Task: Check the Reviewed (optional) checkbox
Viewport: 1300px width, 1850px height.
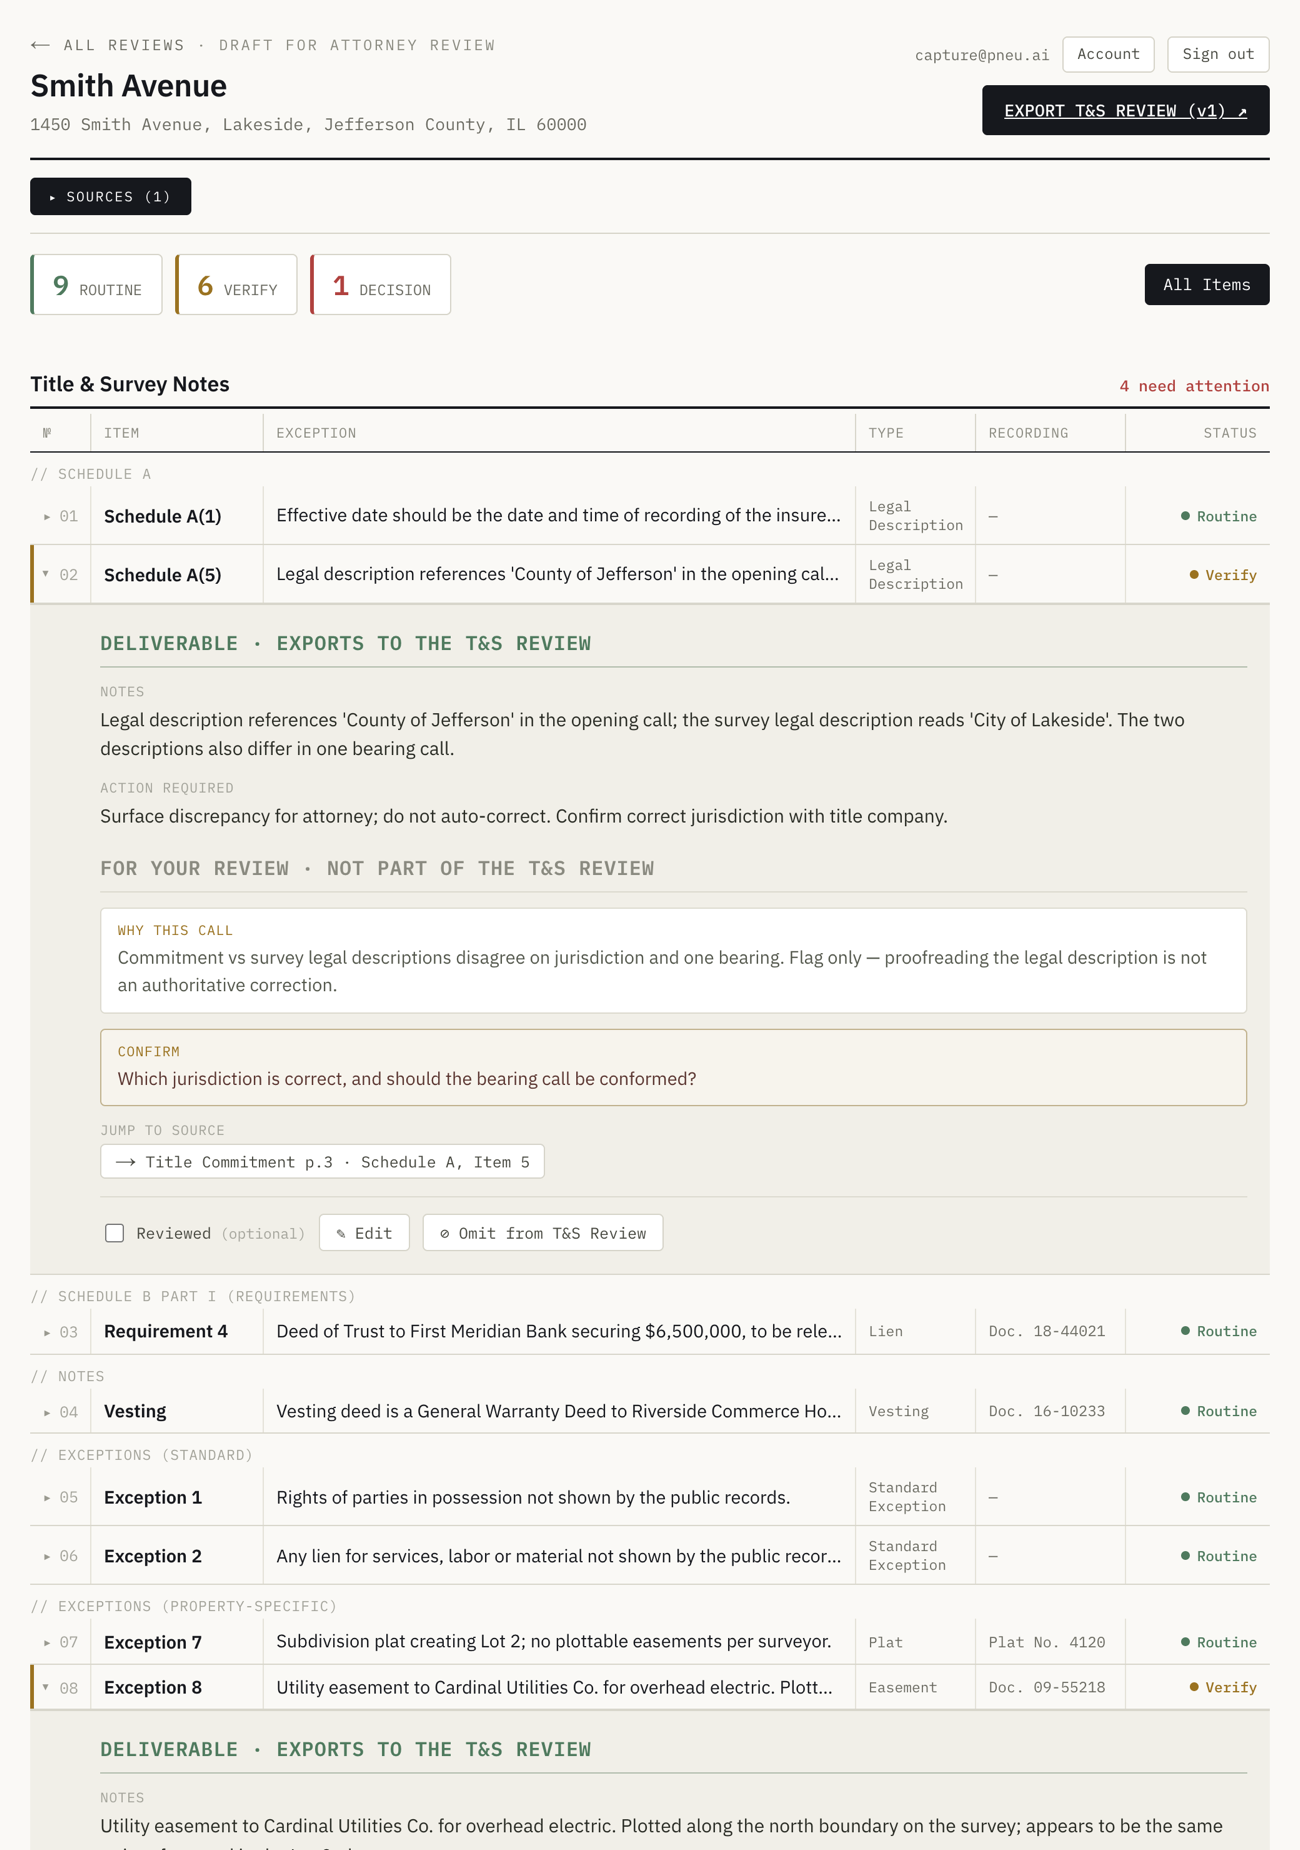Action: coord(115,1233)
